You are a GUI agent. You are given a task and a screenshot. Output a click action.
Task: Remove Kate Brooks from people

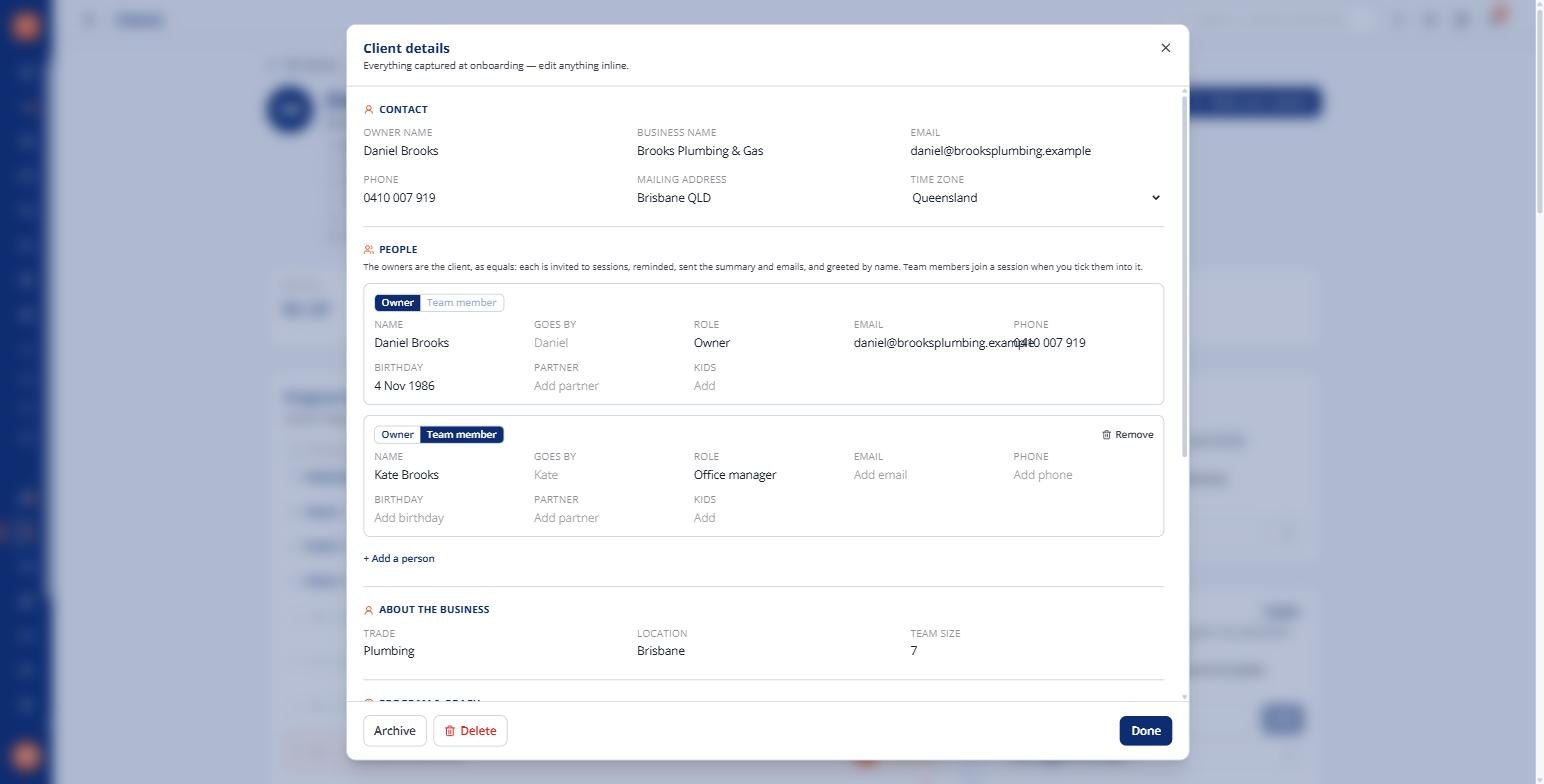coord(1127,435)
